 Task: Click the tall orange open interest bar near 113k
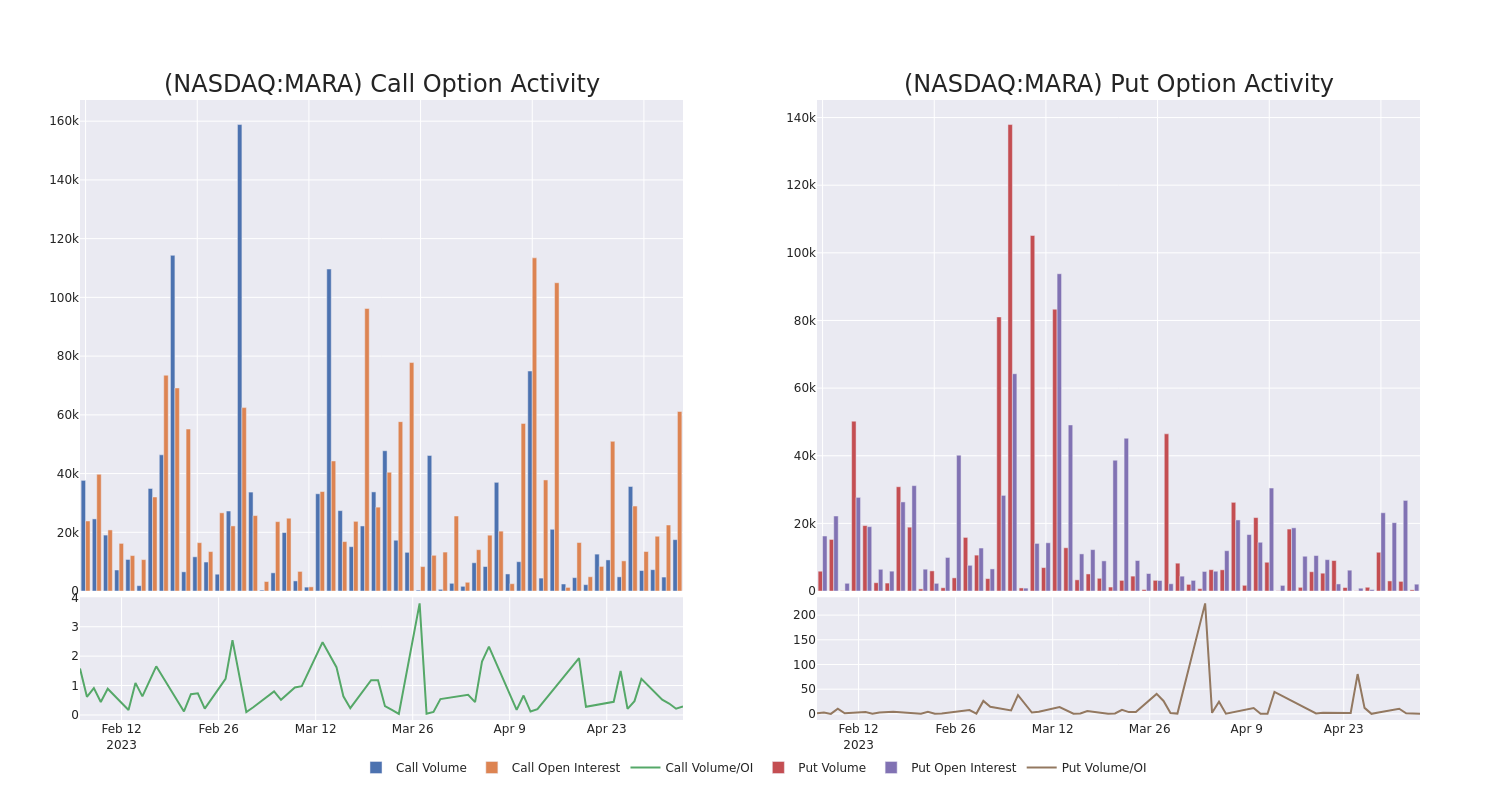coord(534,425)
